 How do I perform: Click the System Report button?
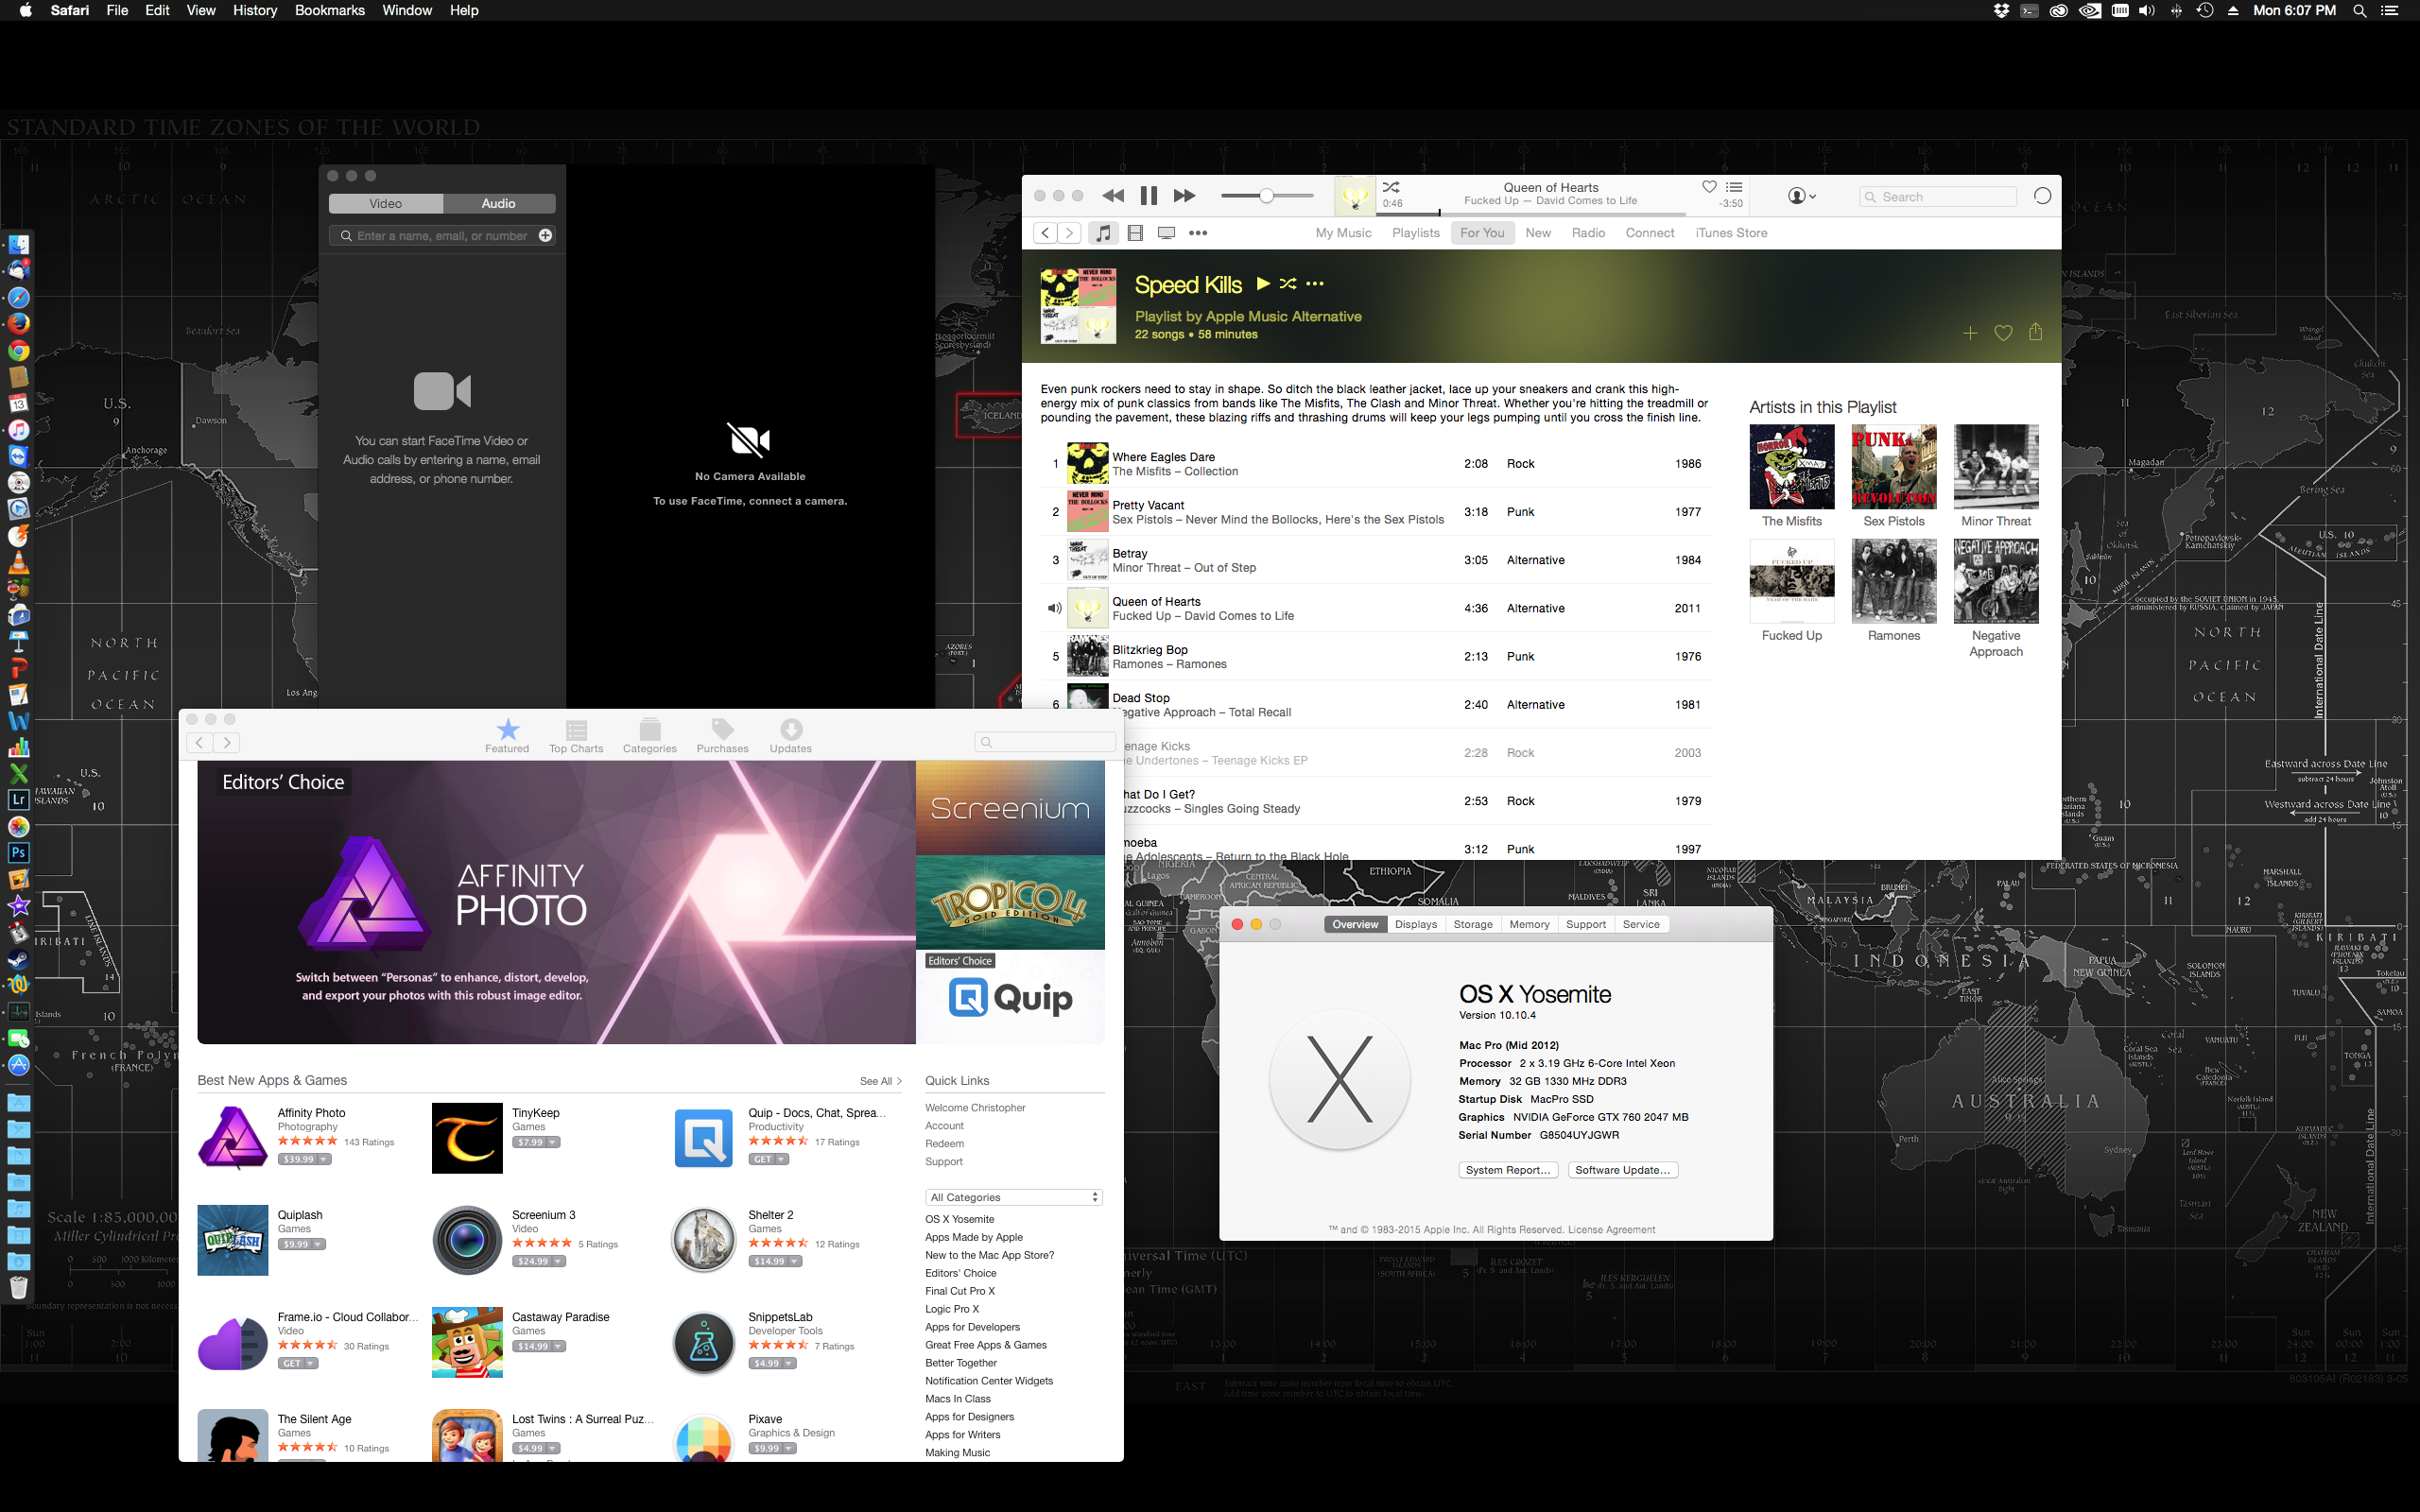1508,1170
